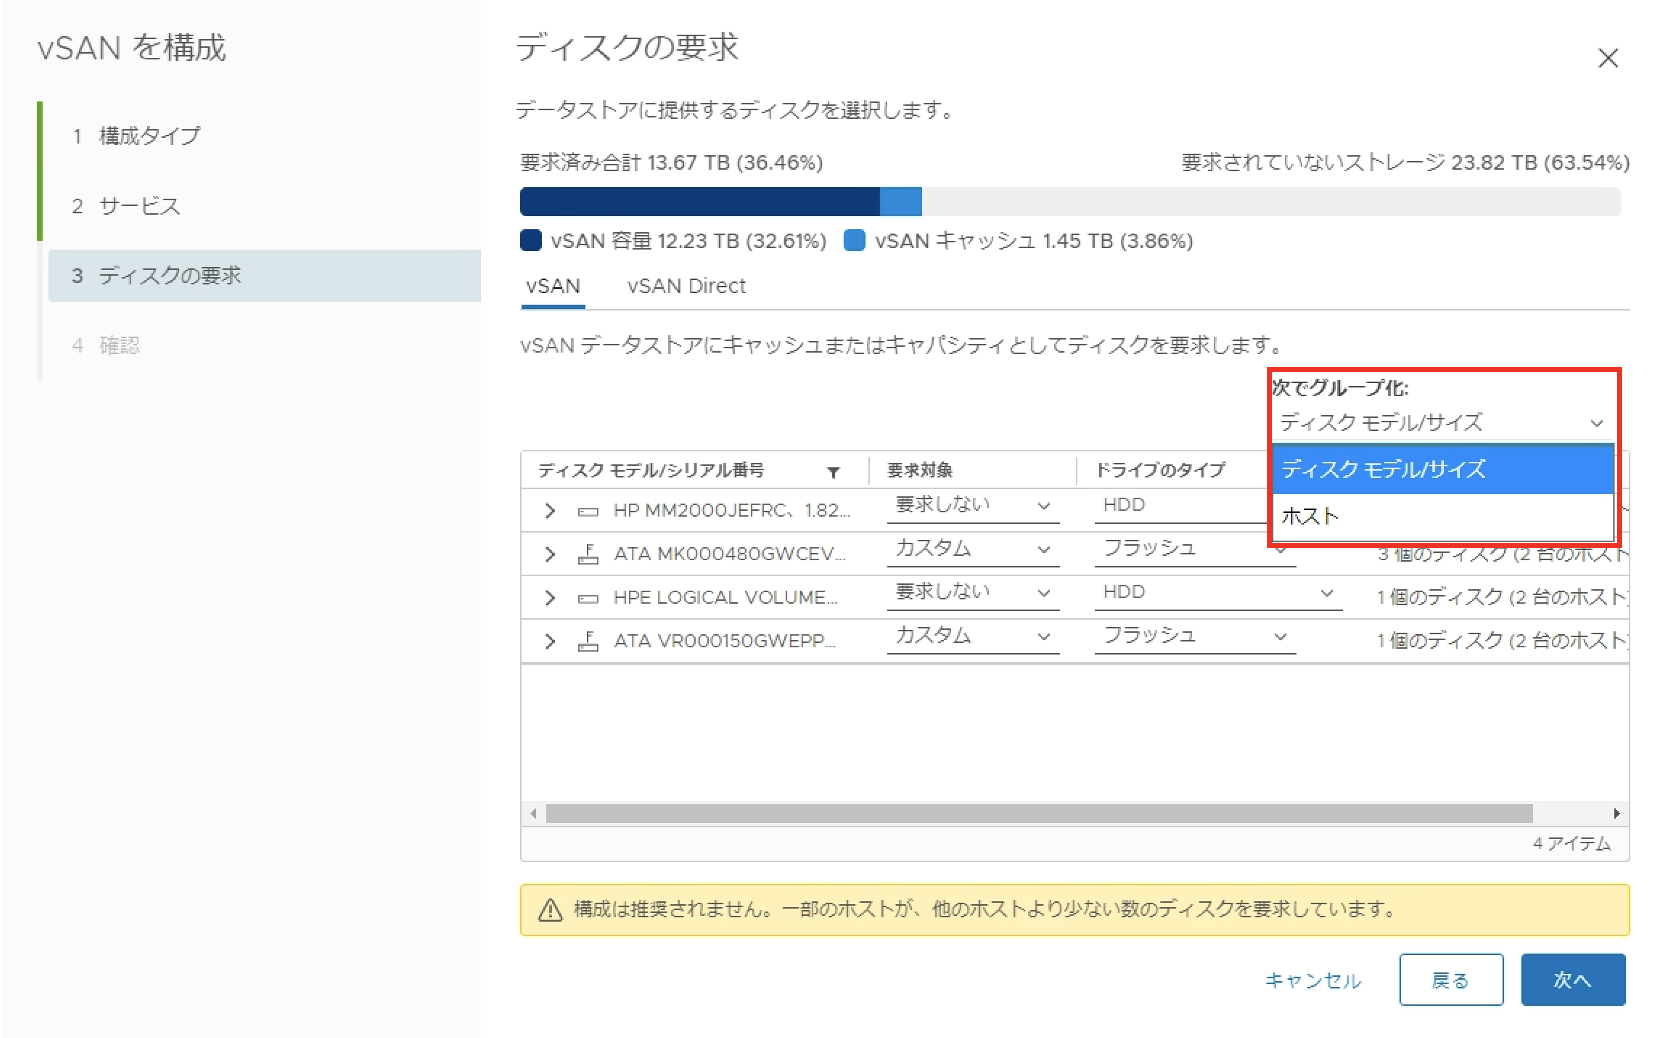
Task: Click the Group by ディスク モデル/サイズ combo box
Action: (x=1442, y=423)
